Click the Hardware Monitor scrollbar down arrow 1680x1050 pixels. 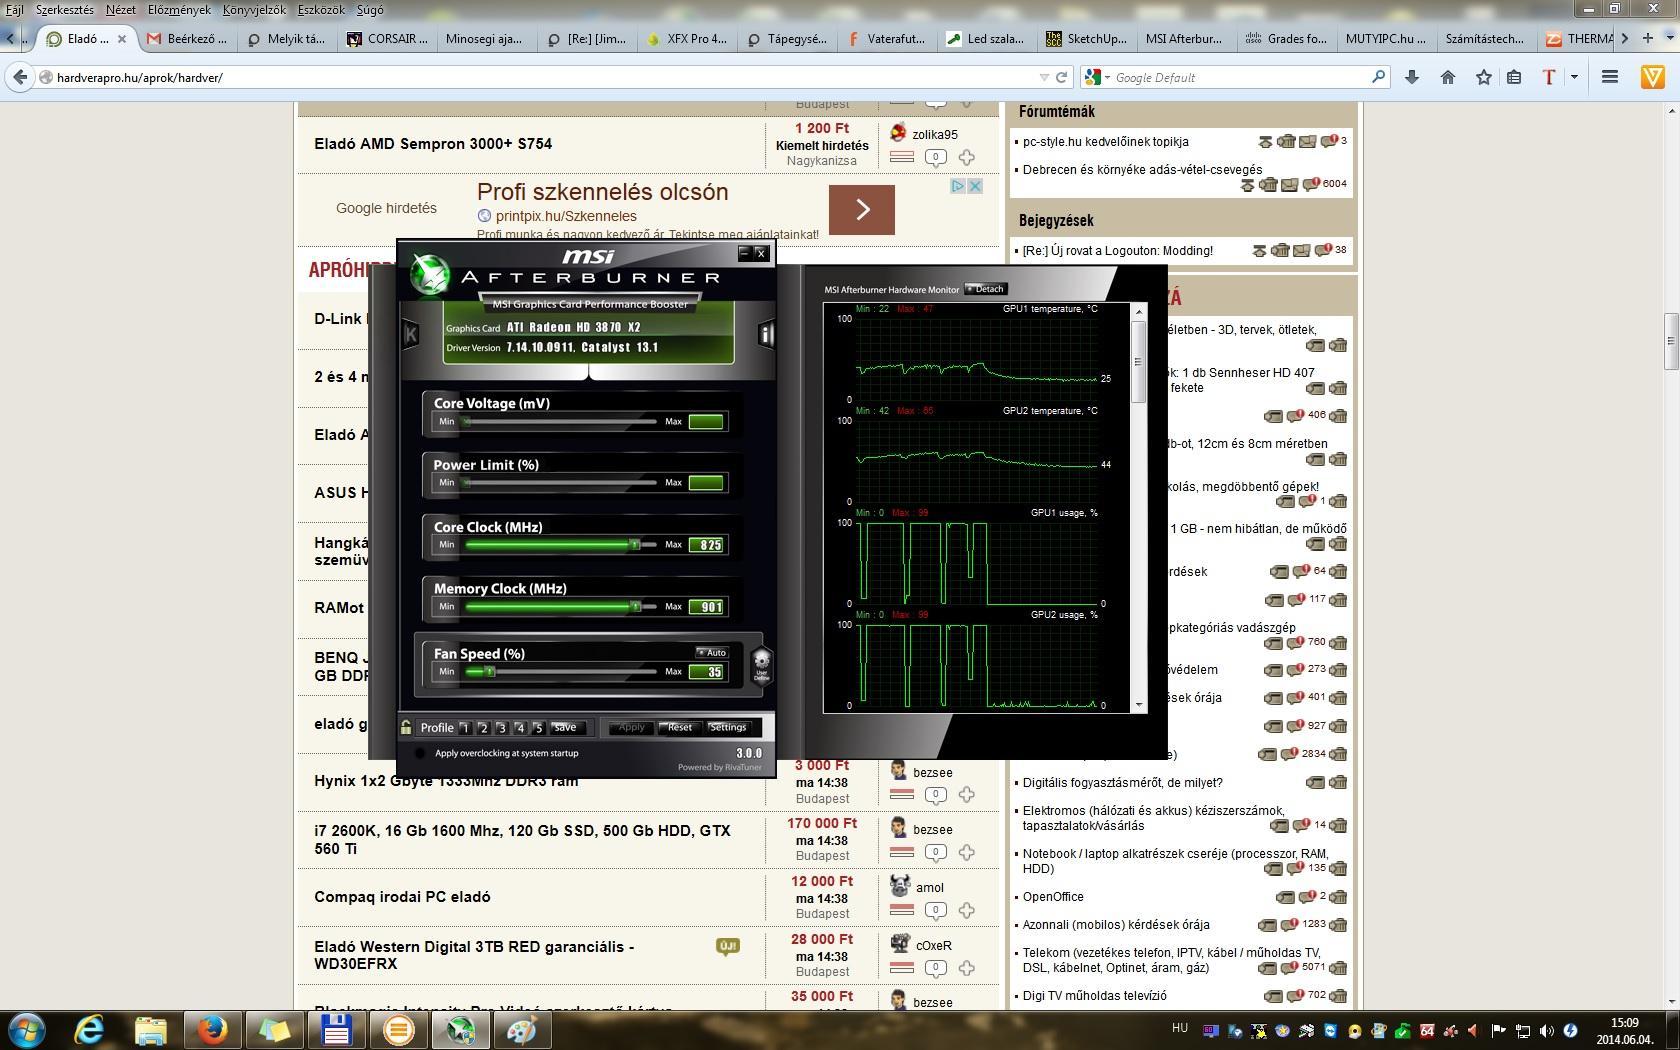[x=1138, y=705]
